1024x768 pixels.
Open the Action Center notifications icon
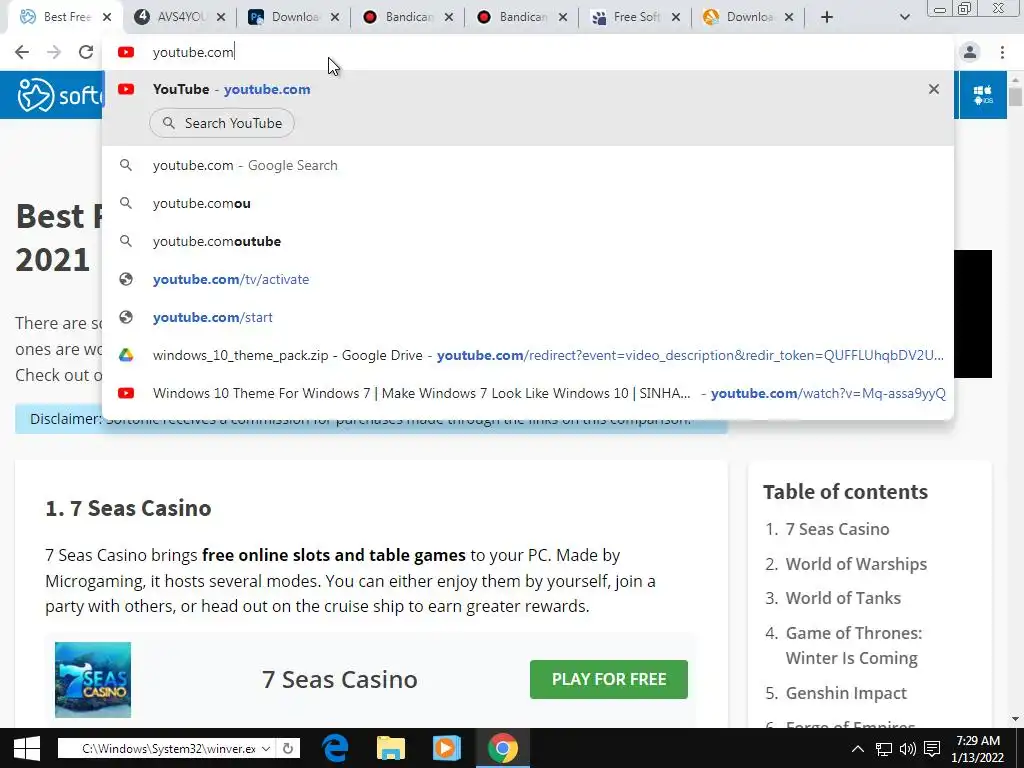(x=933, y=749)
